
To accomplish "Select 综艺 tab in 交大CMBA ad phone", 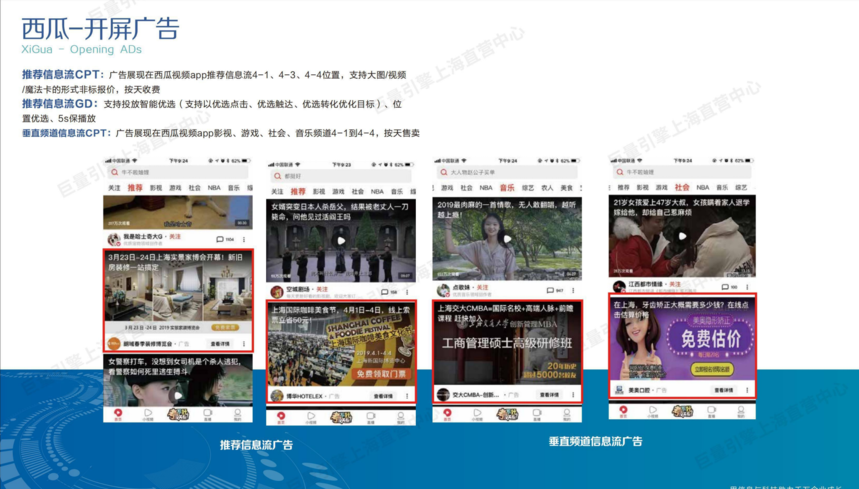I will [528, 188].
